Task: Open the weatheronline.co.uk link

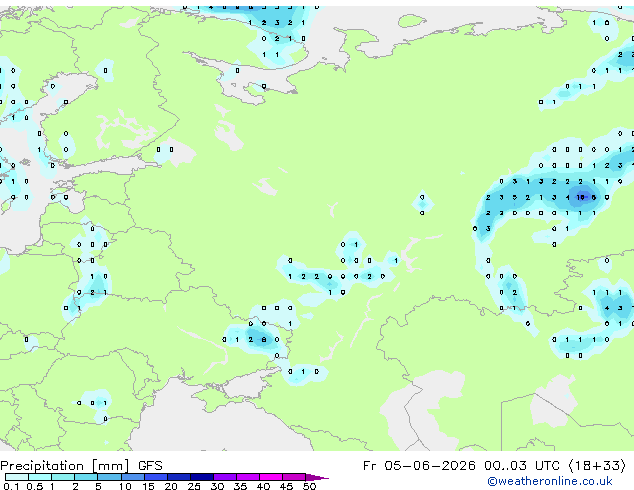Action: [x=550, y=481]
